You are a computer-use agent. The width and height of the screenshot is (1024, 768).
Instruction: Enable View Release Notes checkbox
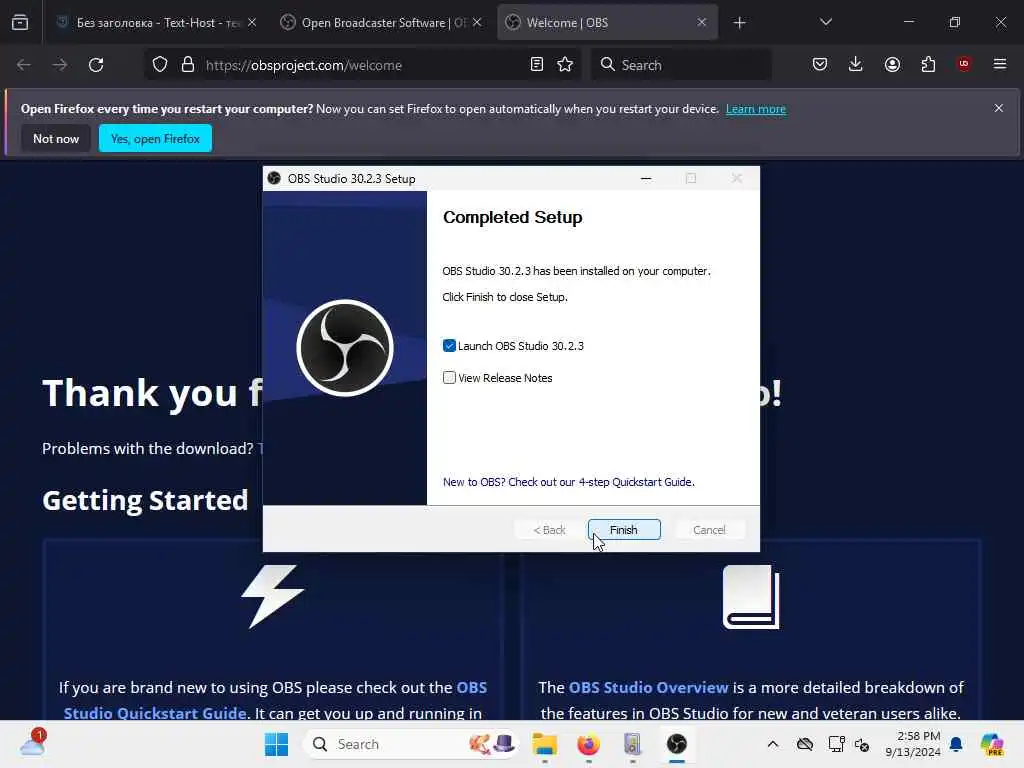(x=449, y=377)
